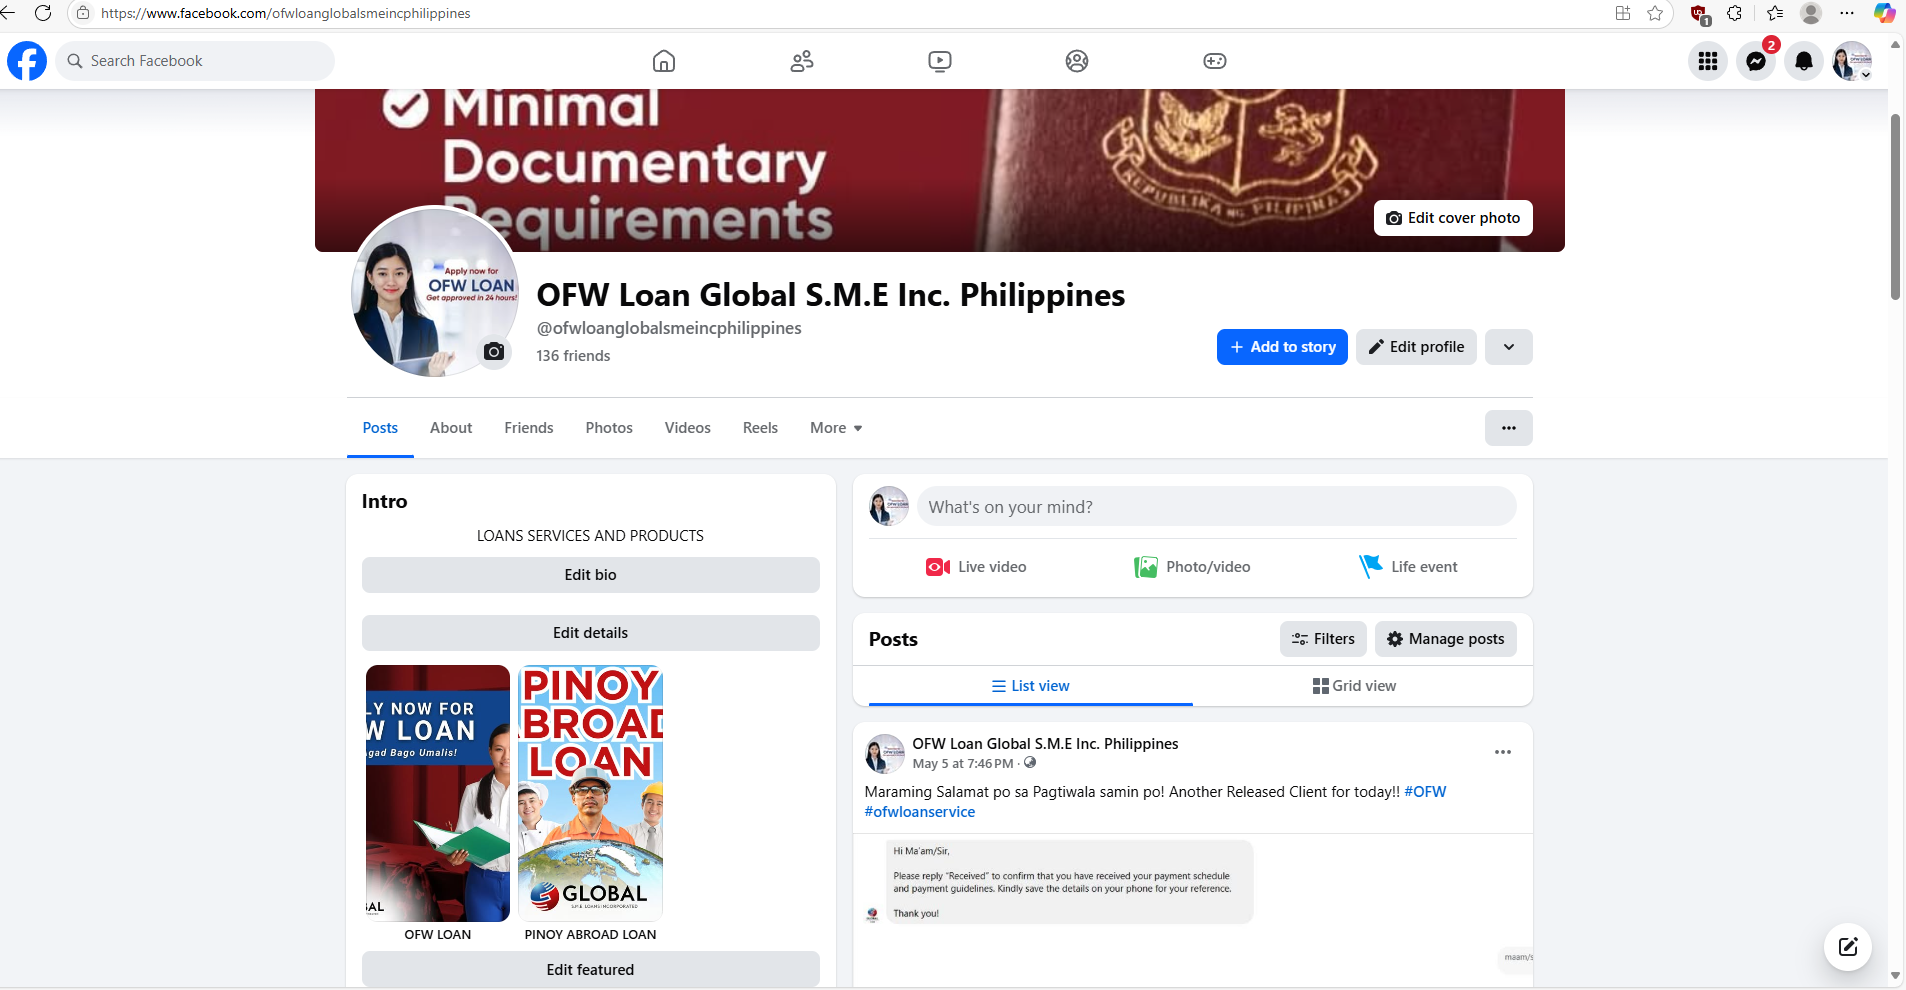This screenshot has width=1906, height=990.
Task: Open the Groups icon in top navigation
Action: pos(1077,61)
